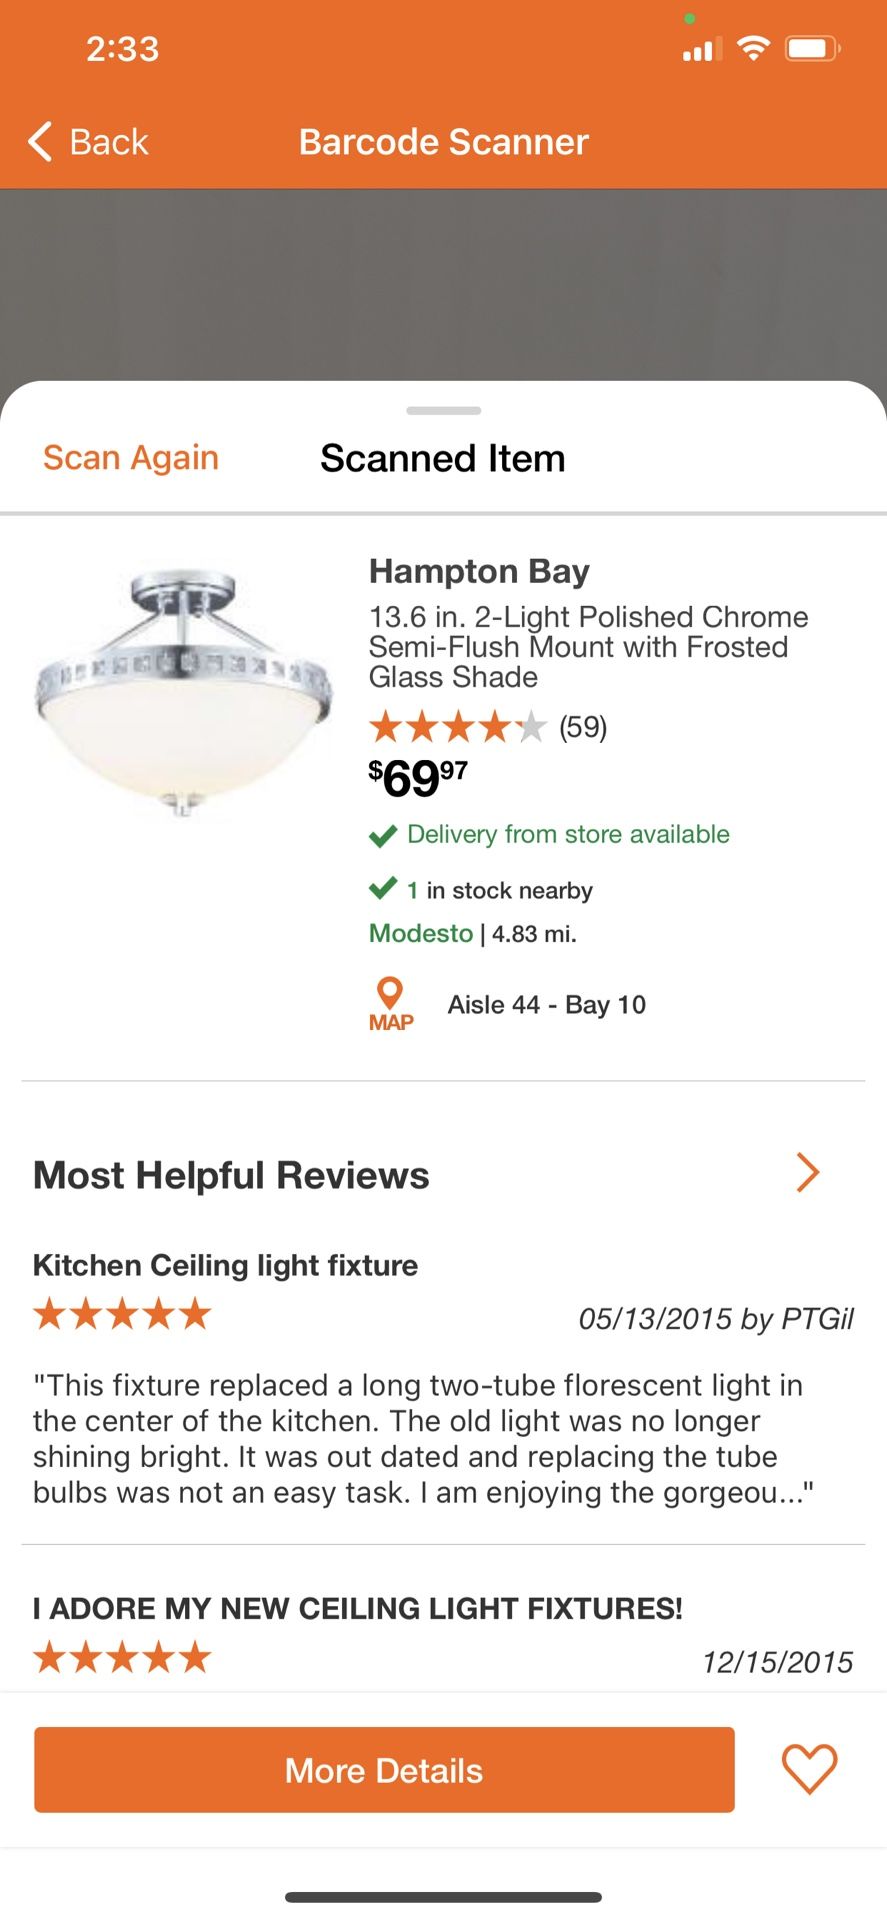887x1920 pixels.
Task: Select the Scanned Item heading
Action: click(x=443, y=458)
